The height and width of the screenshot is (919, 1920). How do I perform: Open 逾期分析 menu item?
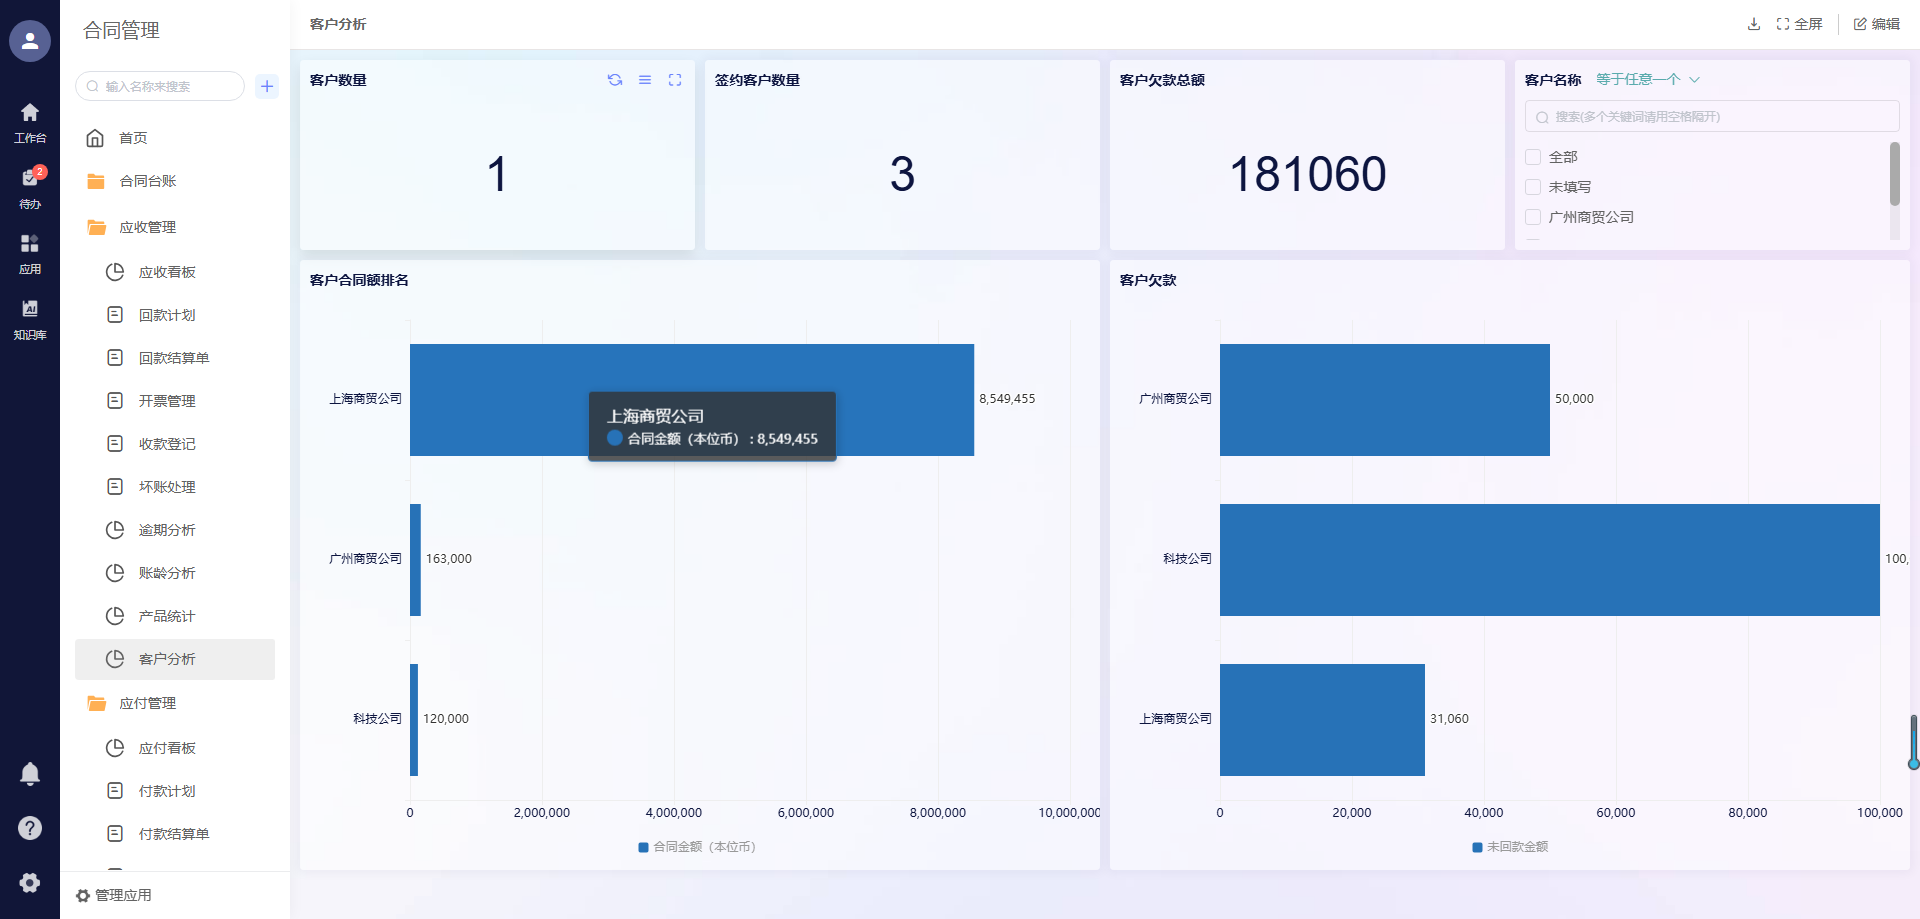[167, 530]
